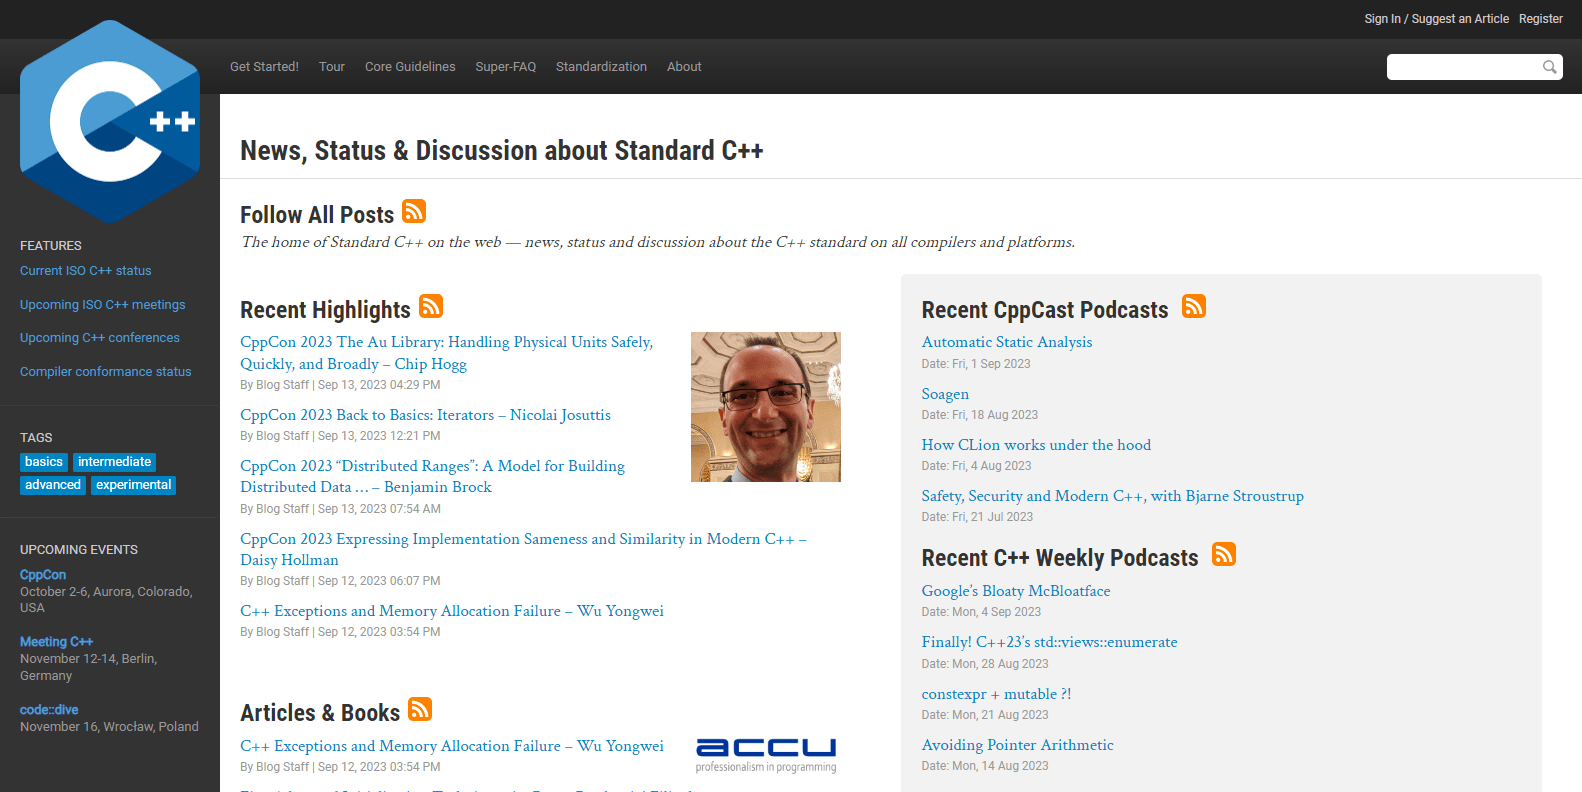Open the Follow All Posts RSS feed icon

coord(414,211)
